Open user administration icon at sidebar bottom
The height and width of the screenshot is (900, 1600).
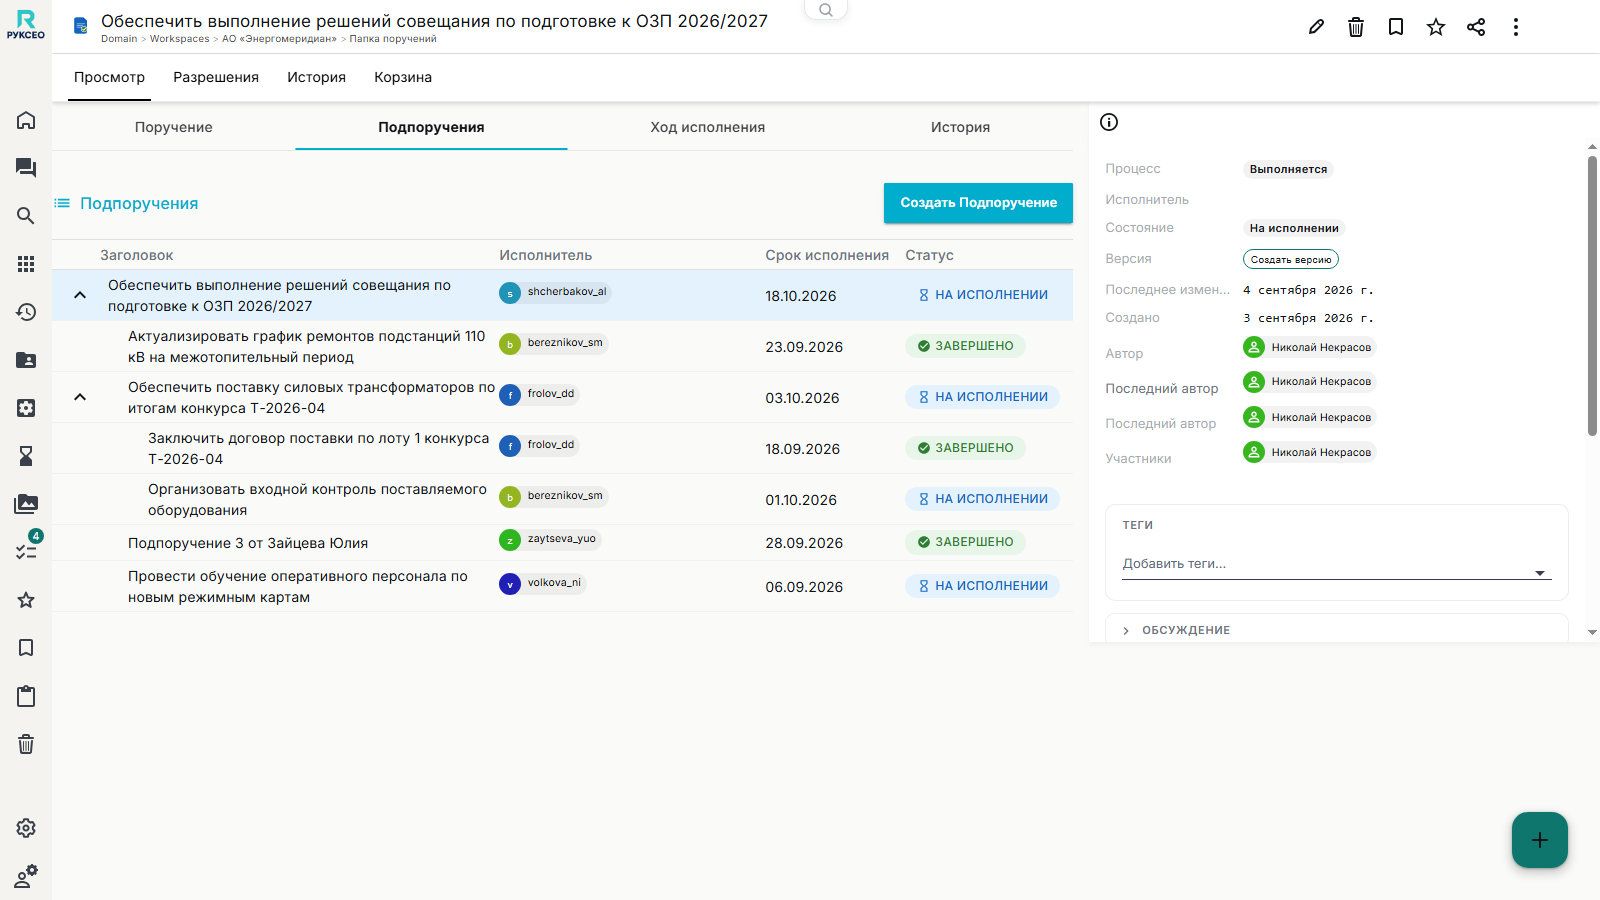26,876
